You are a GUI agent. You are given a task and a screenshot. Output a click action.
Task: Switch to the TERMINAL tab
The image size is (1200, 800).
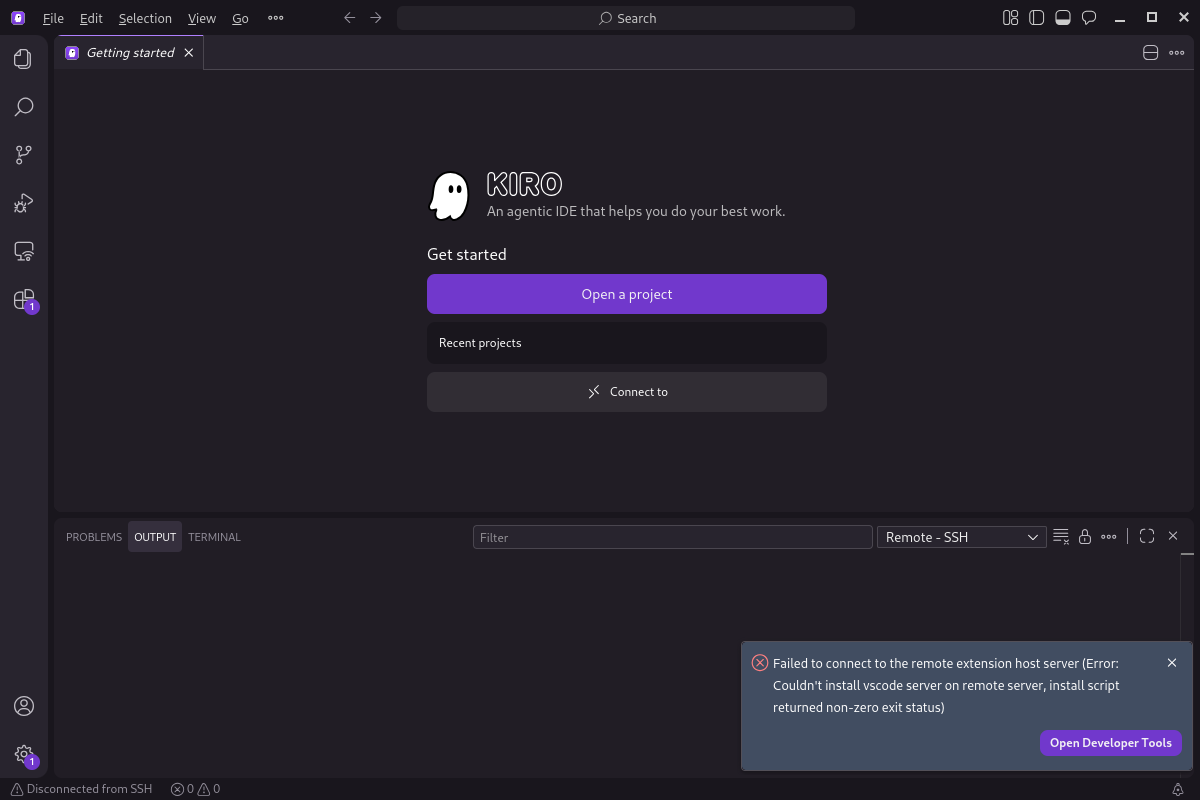coord(214,537)
